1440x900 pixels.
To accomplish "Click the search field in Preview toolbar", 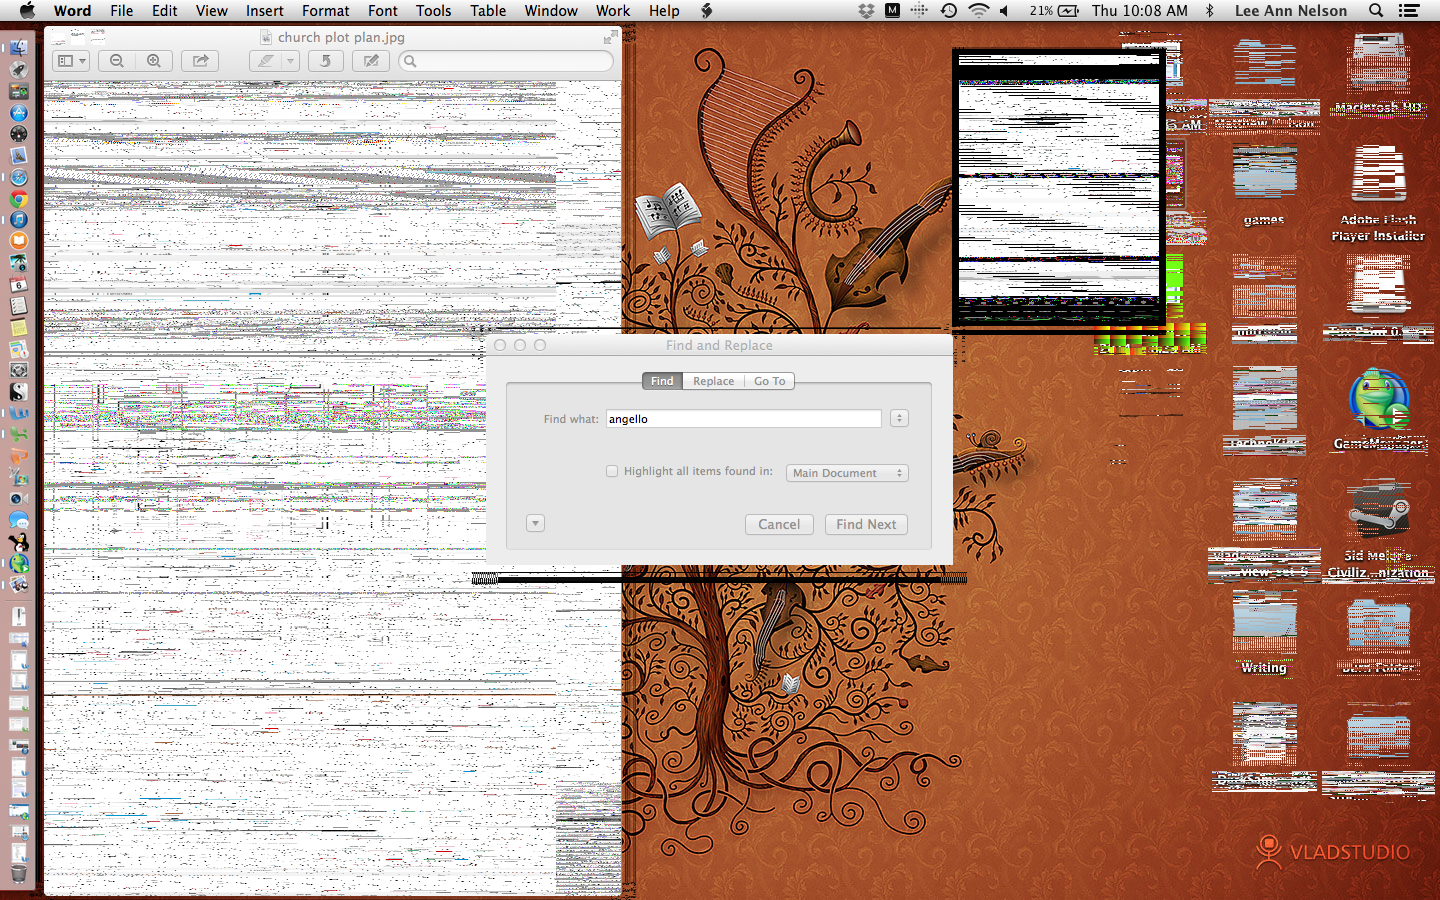I will [x=506, y=61].
